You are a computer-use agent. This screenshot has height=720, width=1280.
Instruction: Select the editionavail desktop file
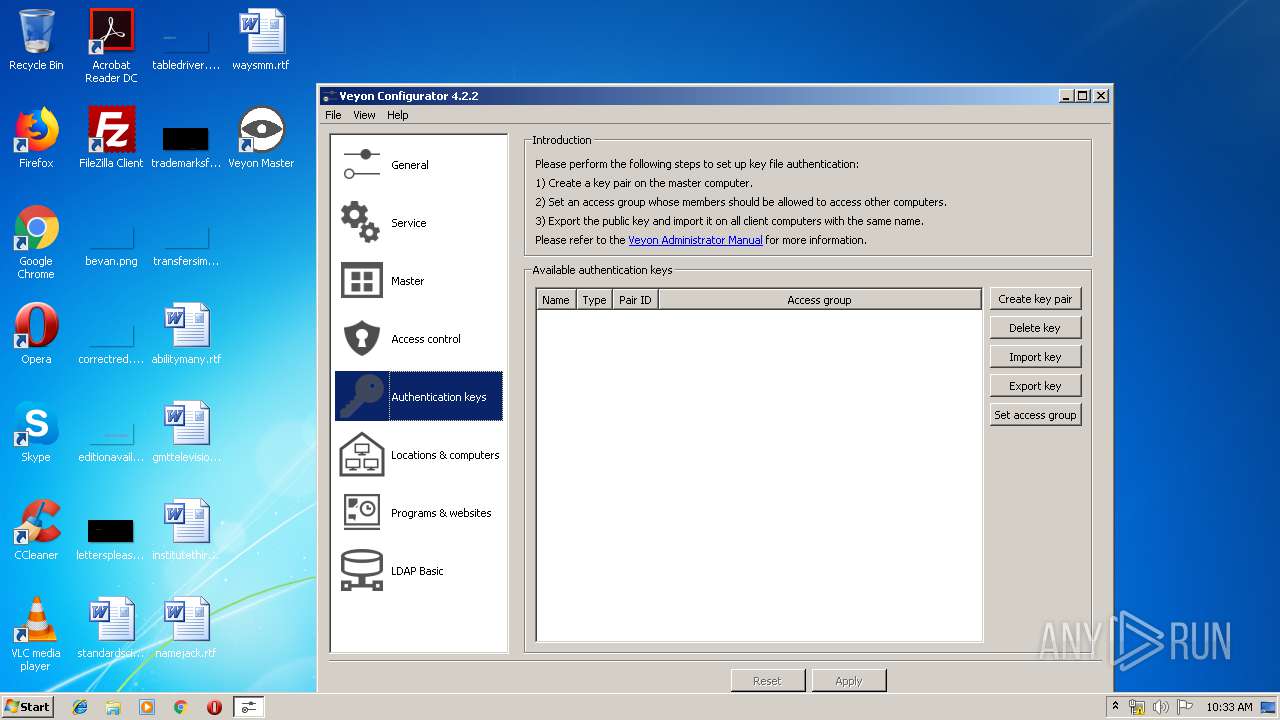(111, 438)
